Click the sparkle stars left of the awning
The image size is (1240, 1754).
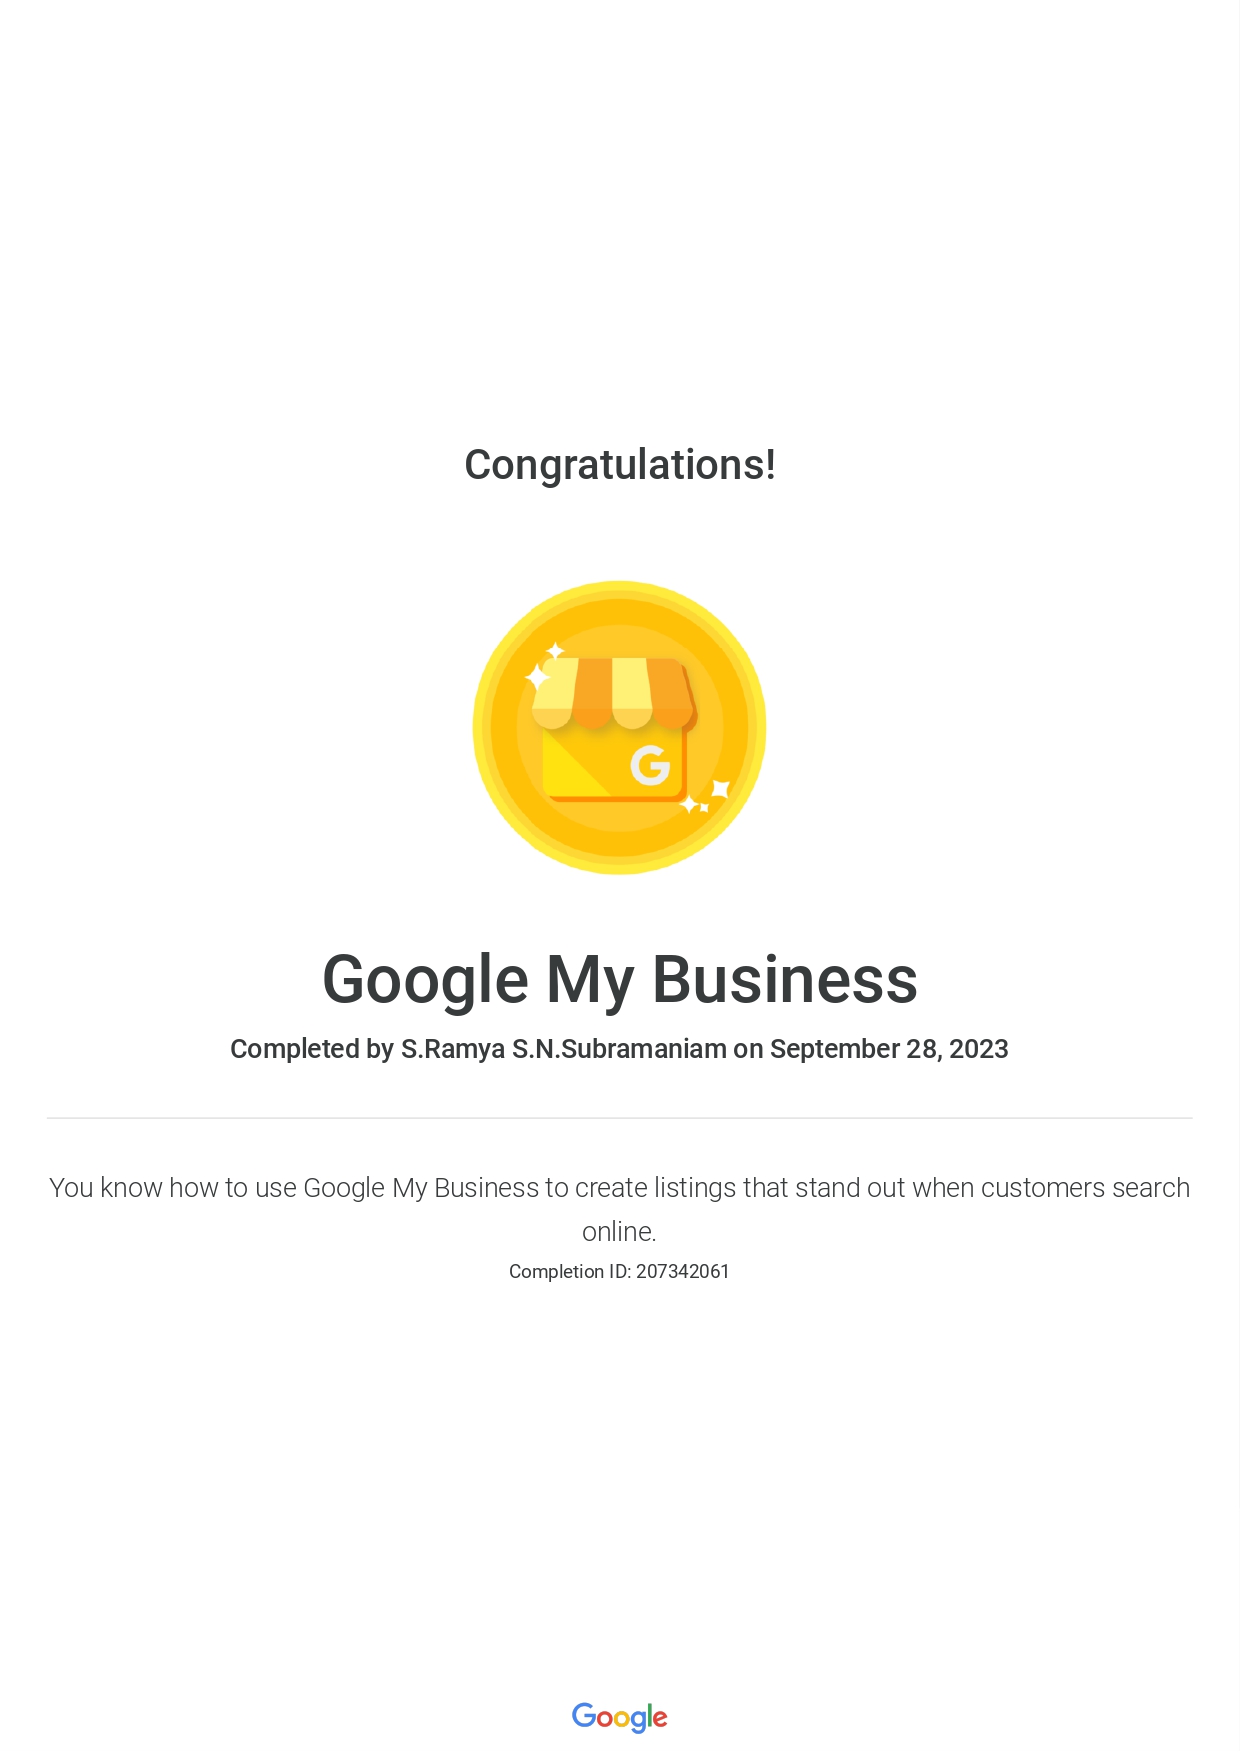544,668
